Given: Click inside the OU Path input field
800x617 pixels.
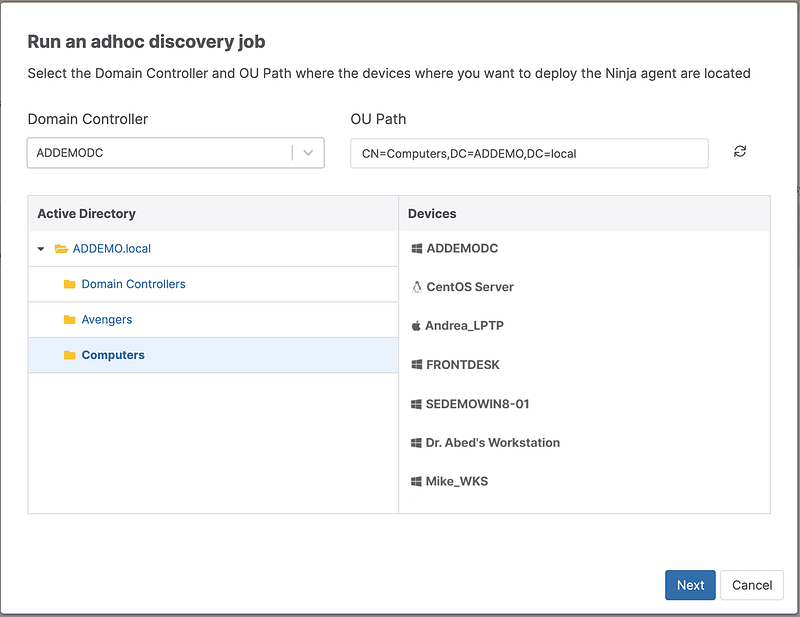Looking at the screenshot, I should [x=530, y=153].
